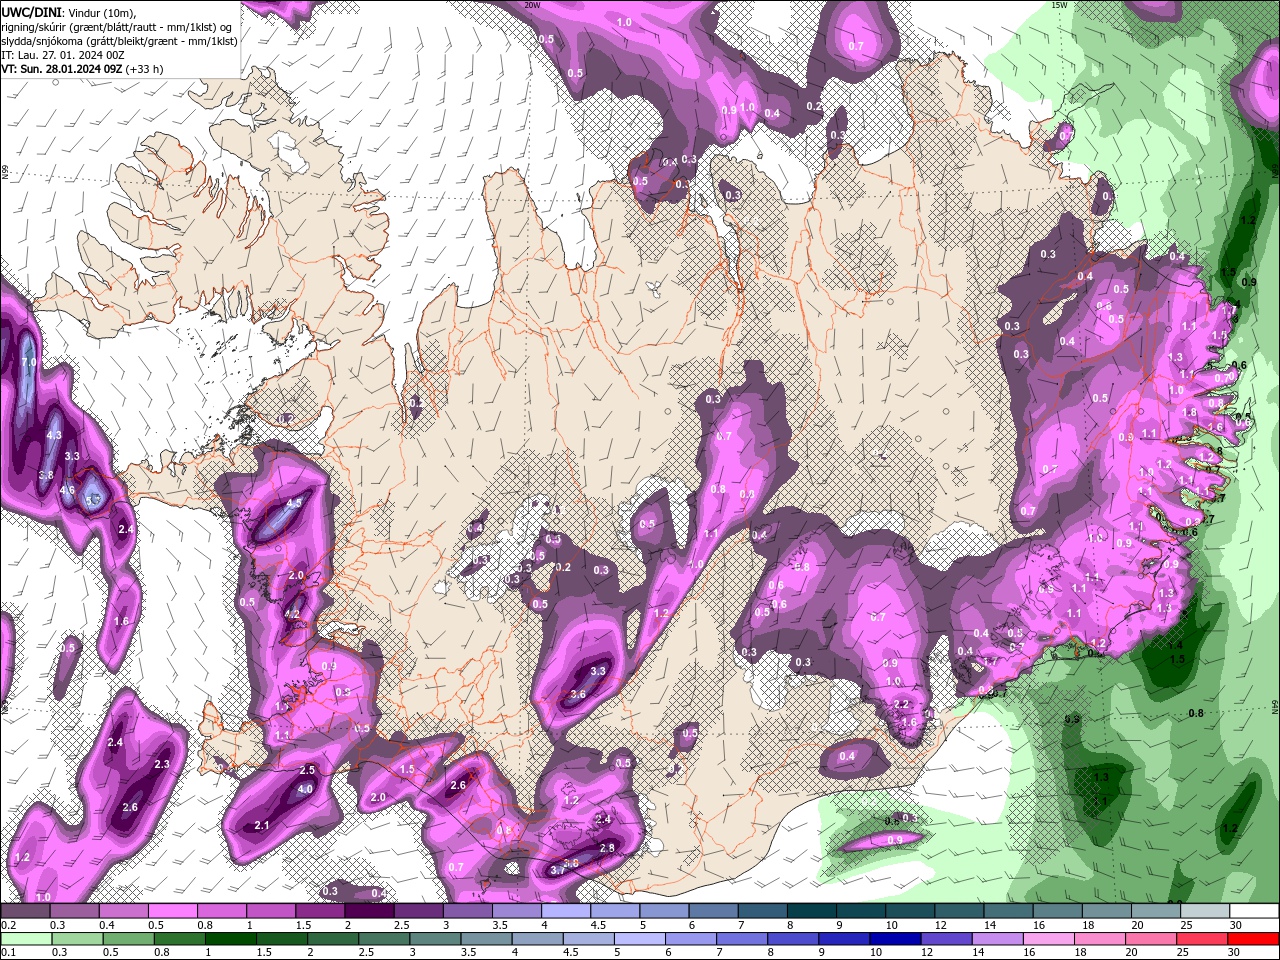Pick the bright red 30 swatch in rain scale
The image size is (1280, 960).
pos(1255,939)
